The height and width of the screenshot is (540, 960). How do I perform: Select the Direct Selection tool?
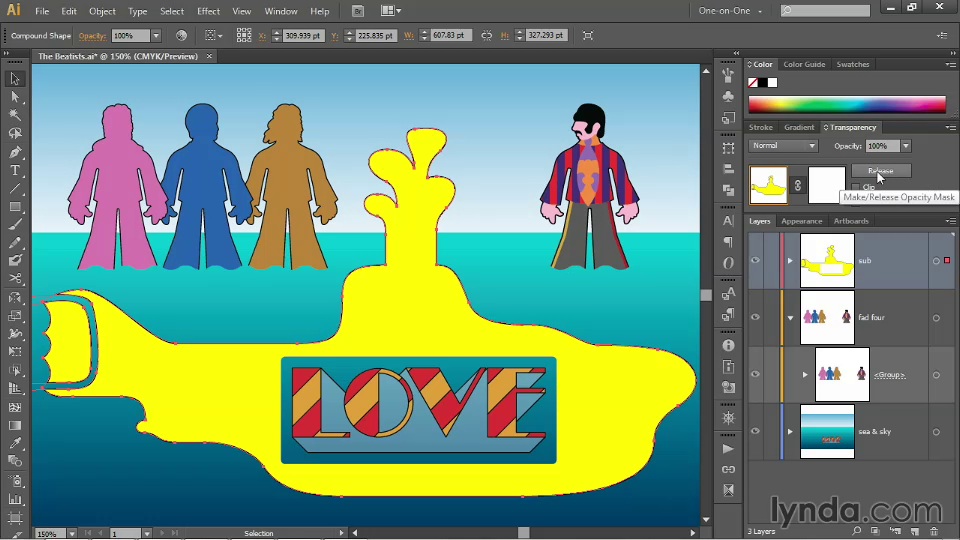(x=15, y=97)
